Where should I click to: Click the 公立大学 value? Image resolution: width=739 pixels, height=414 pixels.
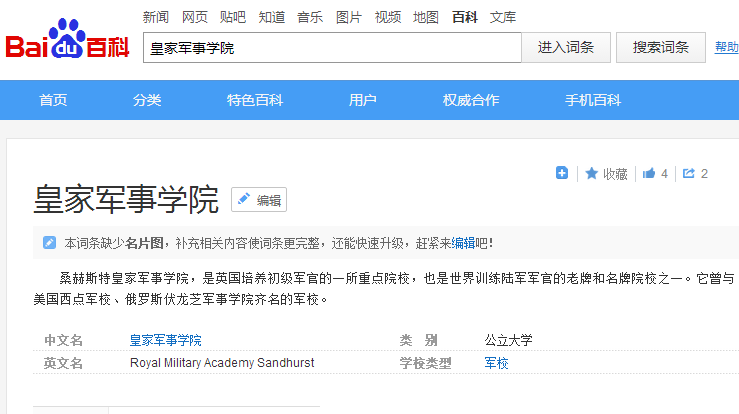[509, 340]
